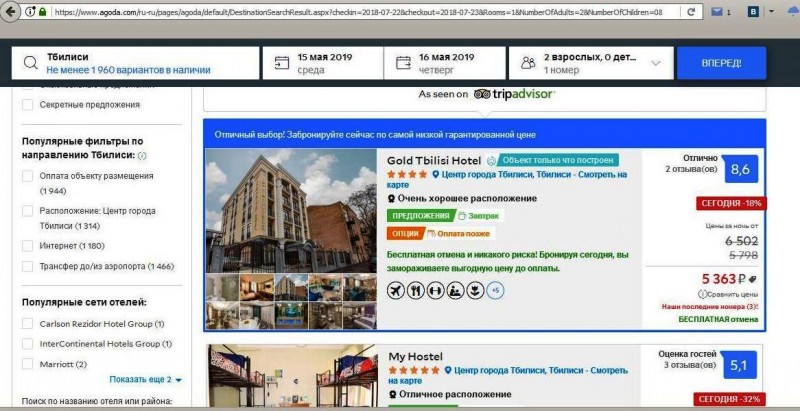
Task: Open check-in date field 15 мая 2019
Action: click(x=322, y=63)
